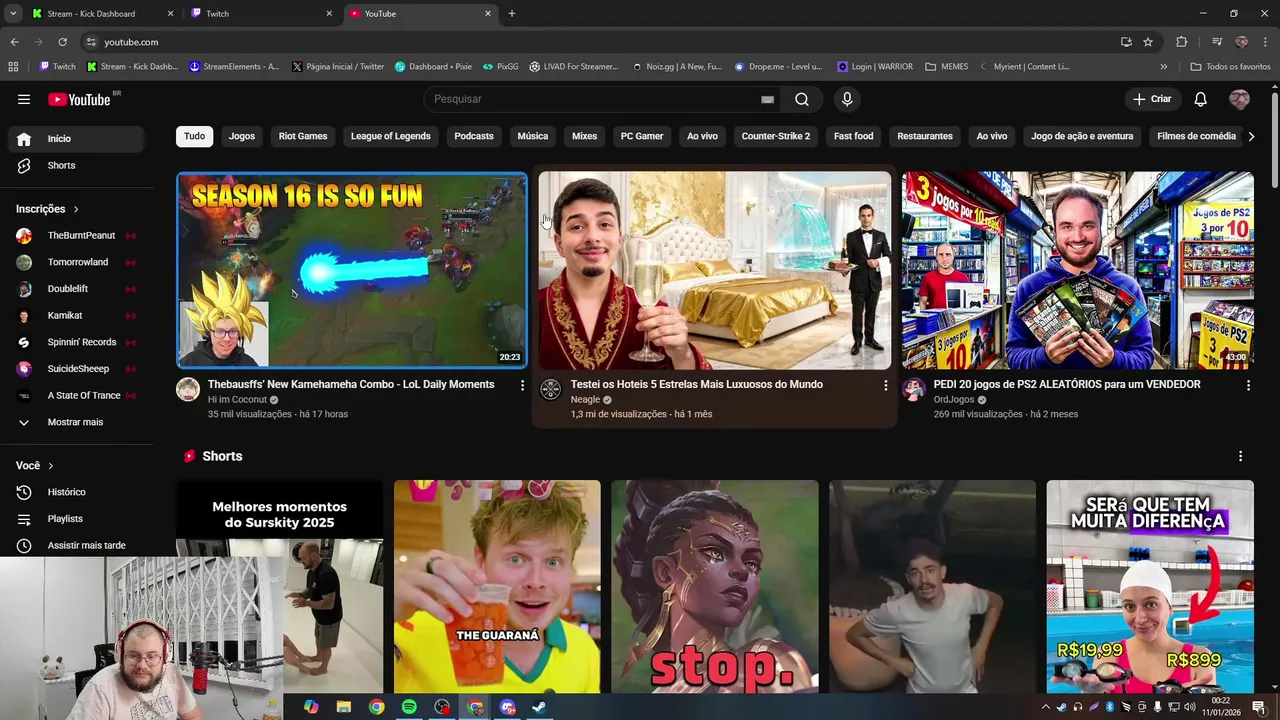The width and height of the screenshot is (1280, 720).
Task: Open Histórico in the sidebar
Action: 76,492
